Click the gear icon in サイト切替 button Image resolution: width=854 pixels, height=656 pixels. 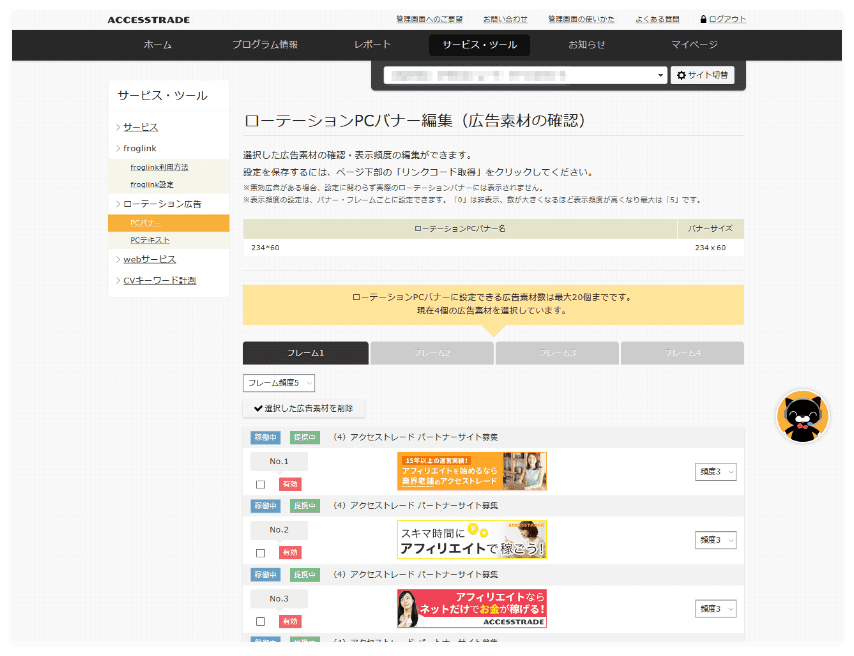click(681, 75)
